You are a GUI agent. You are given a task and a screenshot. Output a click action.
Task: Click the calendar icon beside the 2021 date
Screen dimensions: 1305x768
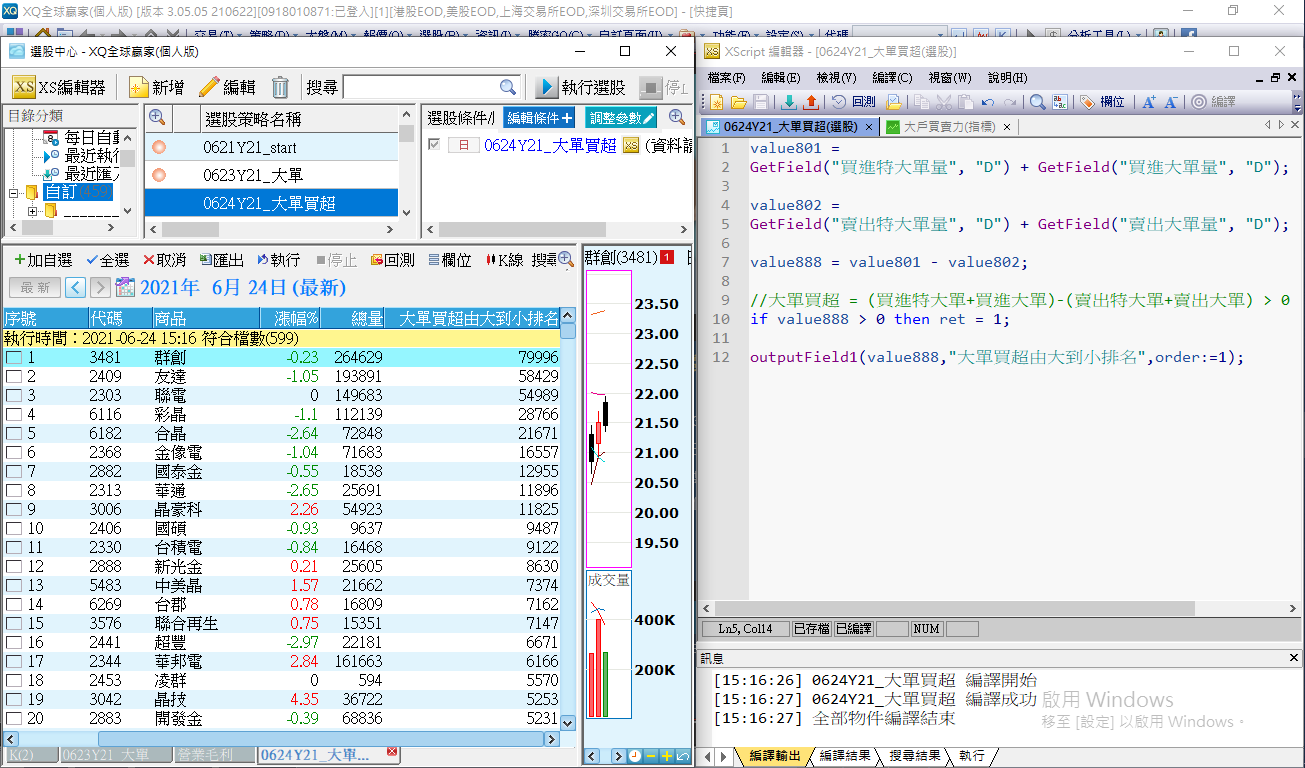pyautogui.click(x=125, y=288)
